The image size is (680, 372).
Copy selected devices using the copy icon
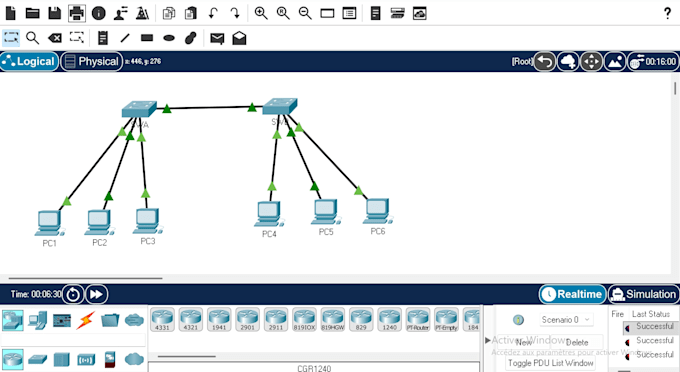169,13
